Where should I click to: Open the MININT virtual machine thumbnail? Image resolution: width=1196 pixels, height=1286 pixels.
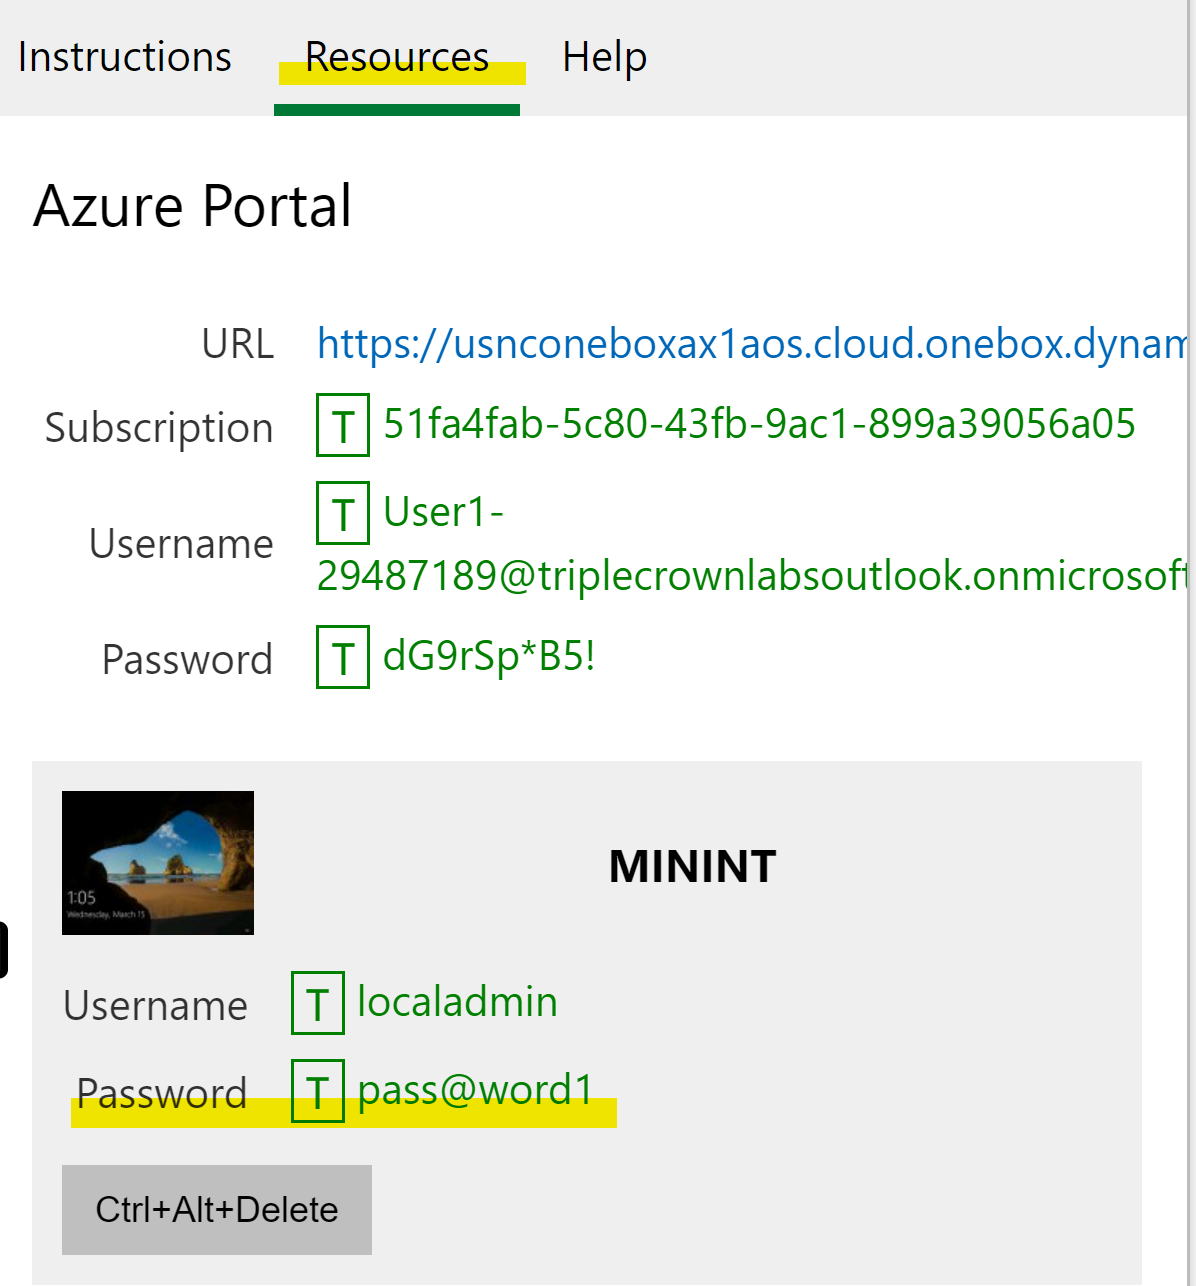[158, 863]
